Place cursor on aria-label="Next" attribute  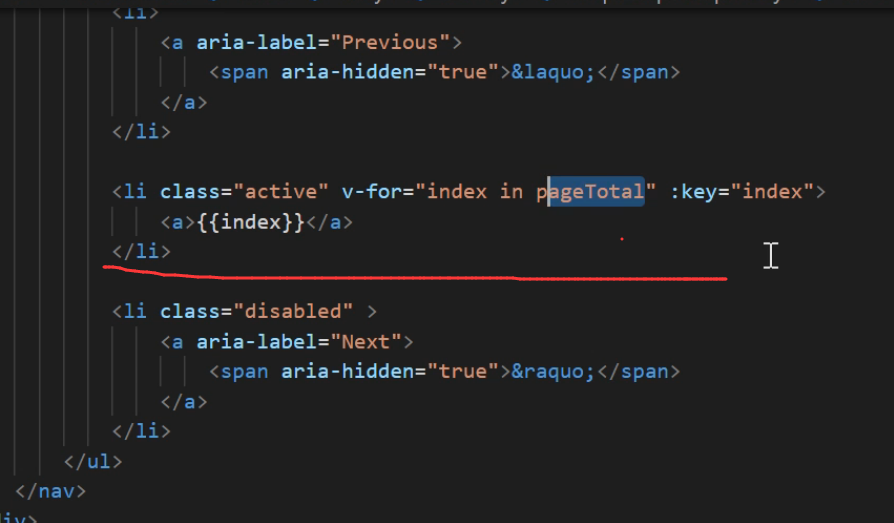coord(299,341)
